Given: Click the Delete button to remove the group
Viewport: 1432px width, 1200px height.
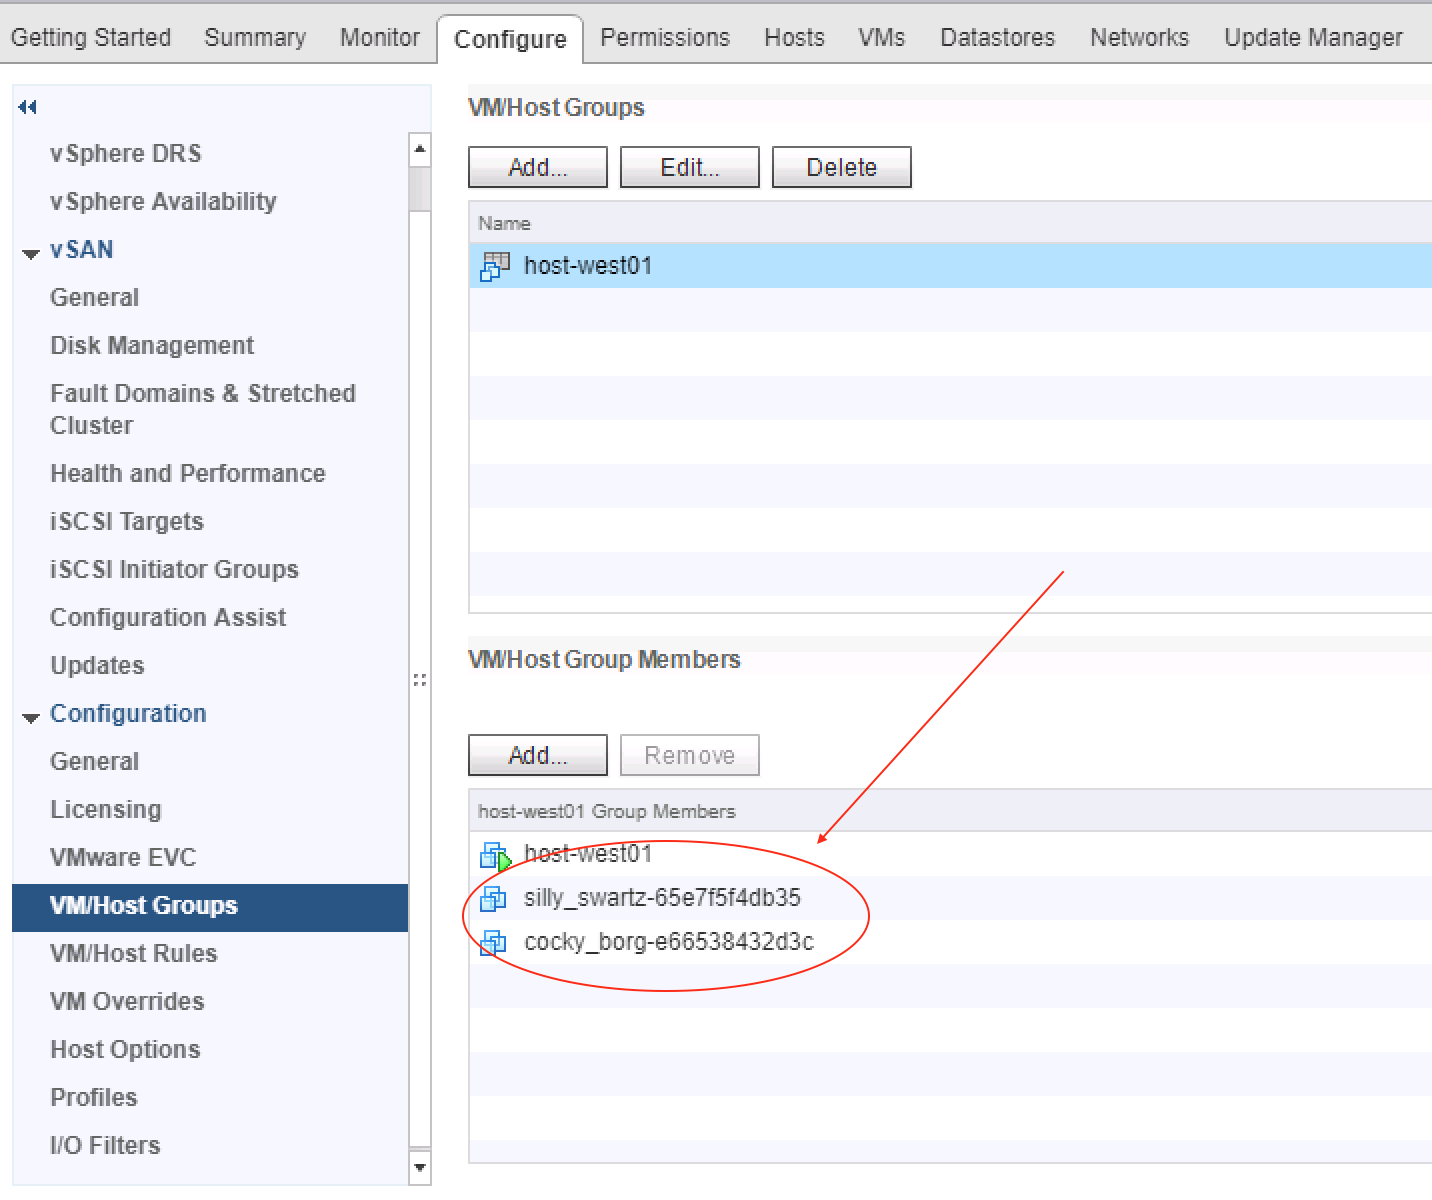Looking at the screenshot, I should click(841, 167).
